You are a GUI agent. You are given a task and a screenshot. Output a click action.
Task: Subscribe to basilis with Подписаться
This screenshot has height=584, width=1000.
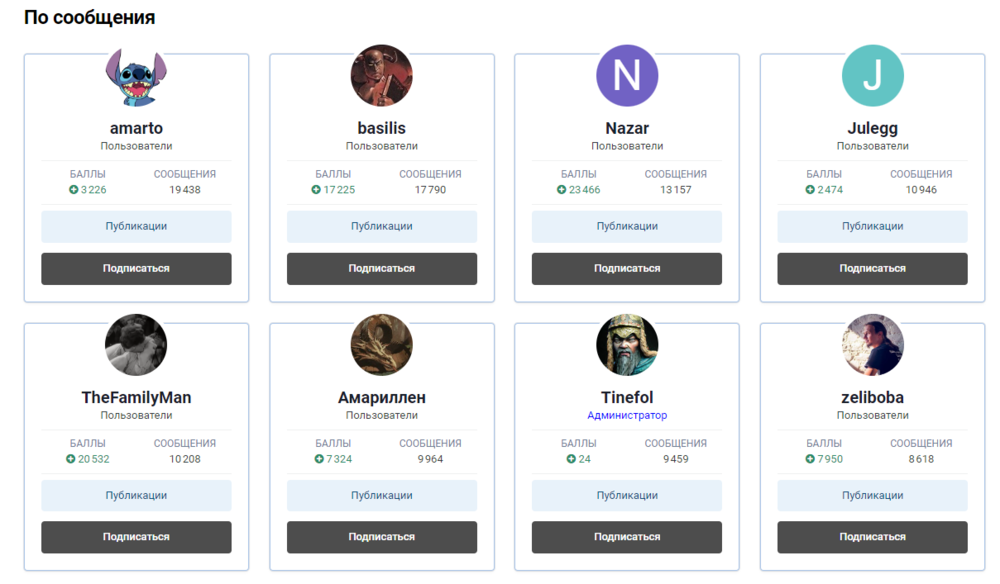(x=382, y=268)
